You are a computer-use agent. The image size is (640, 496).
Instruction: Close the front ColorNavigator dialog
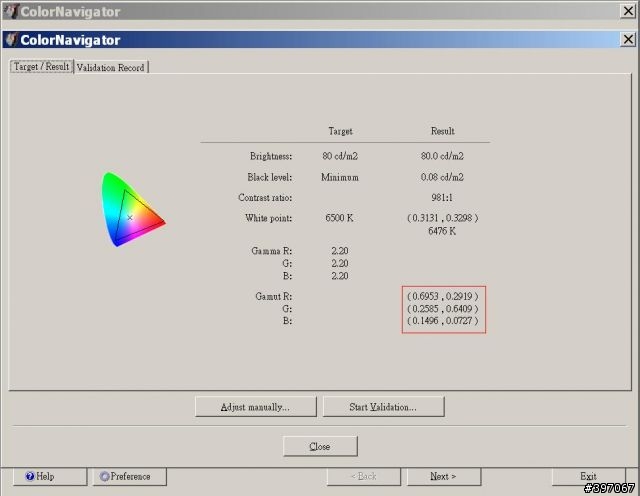(628, 40)
